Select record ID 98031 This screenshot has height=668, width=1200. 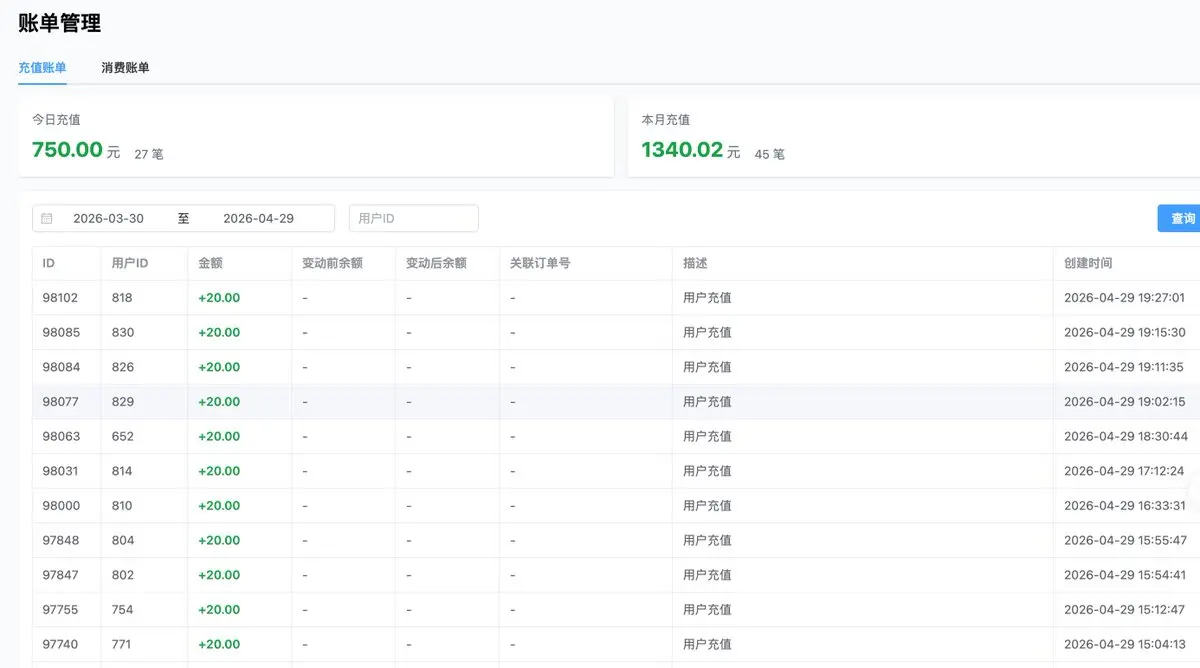coord(61,471)
